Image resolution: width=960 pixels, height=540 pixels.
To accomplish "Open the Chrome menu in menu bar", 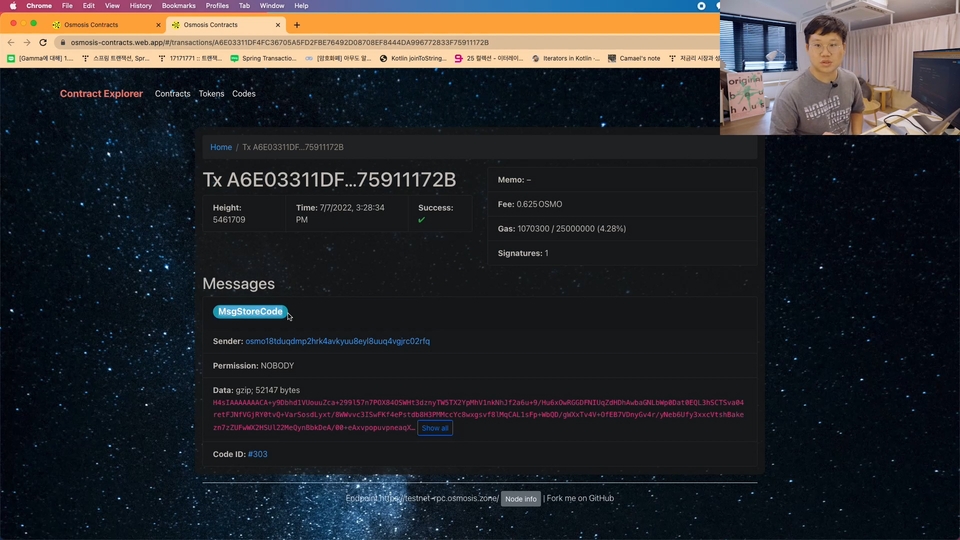I will coord(39,6).
